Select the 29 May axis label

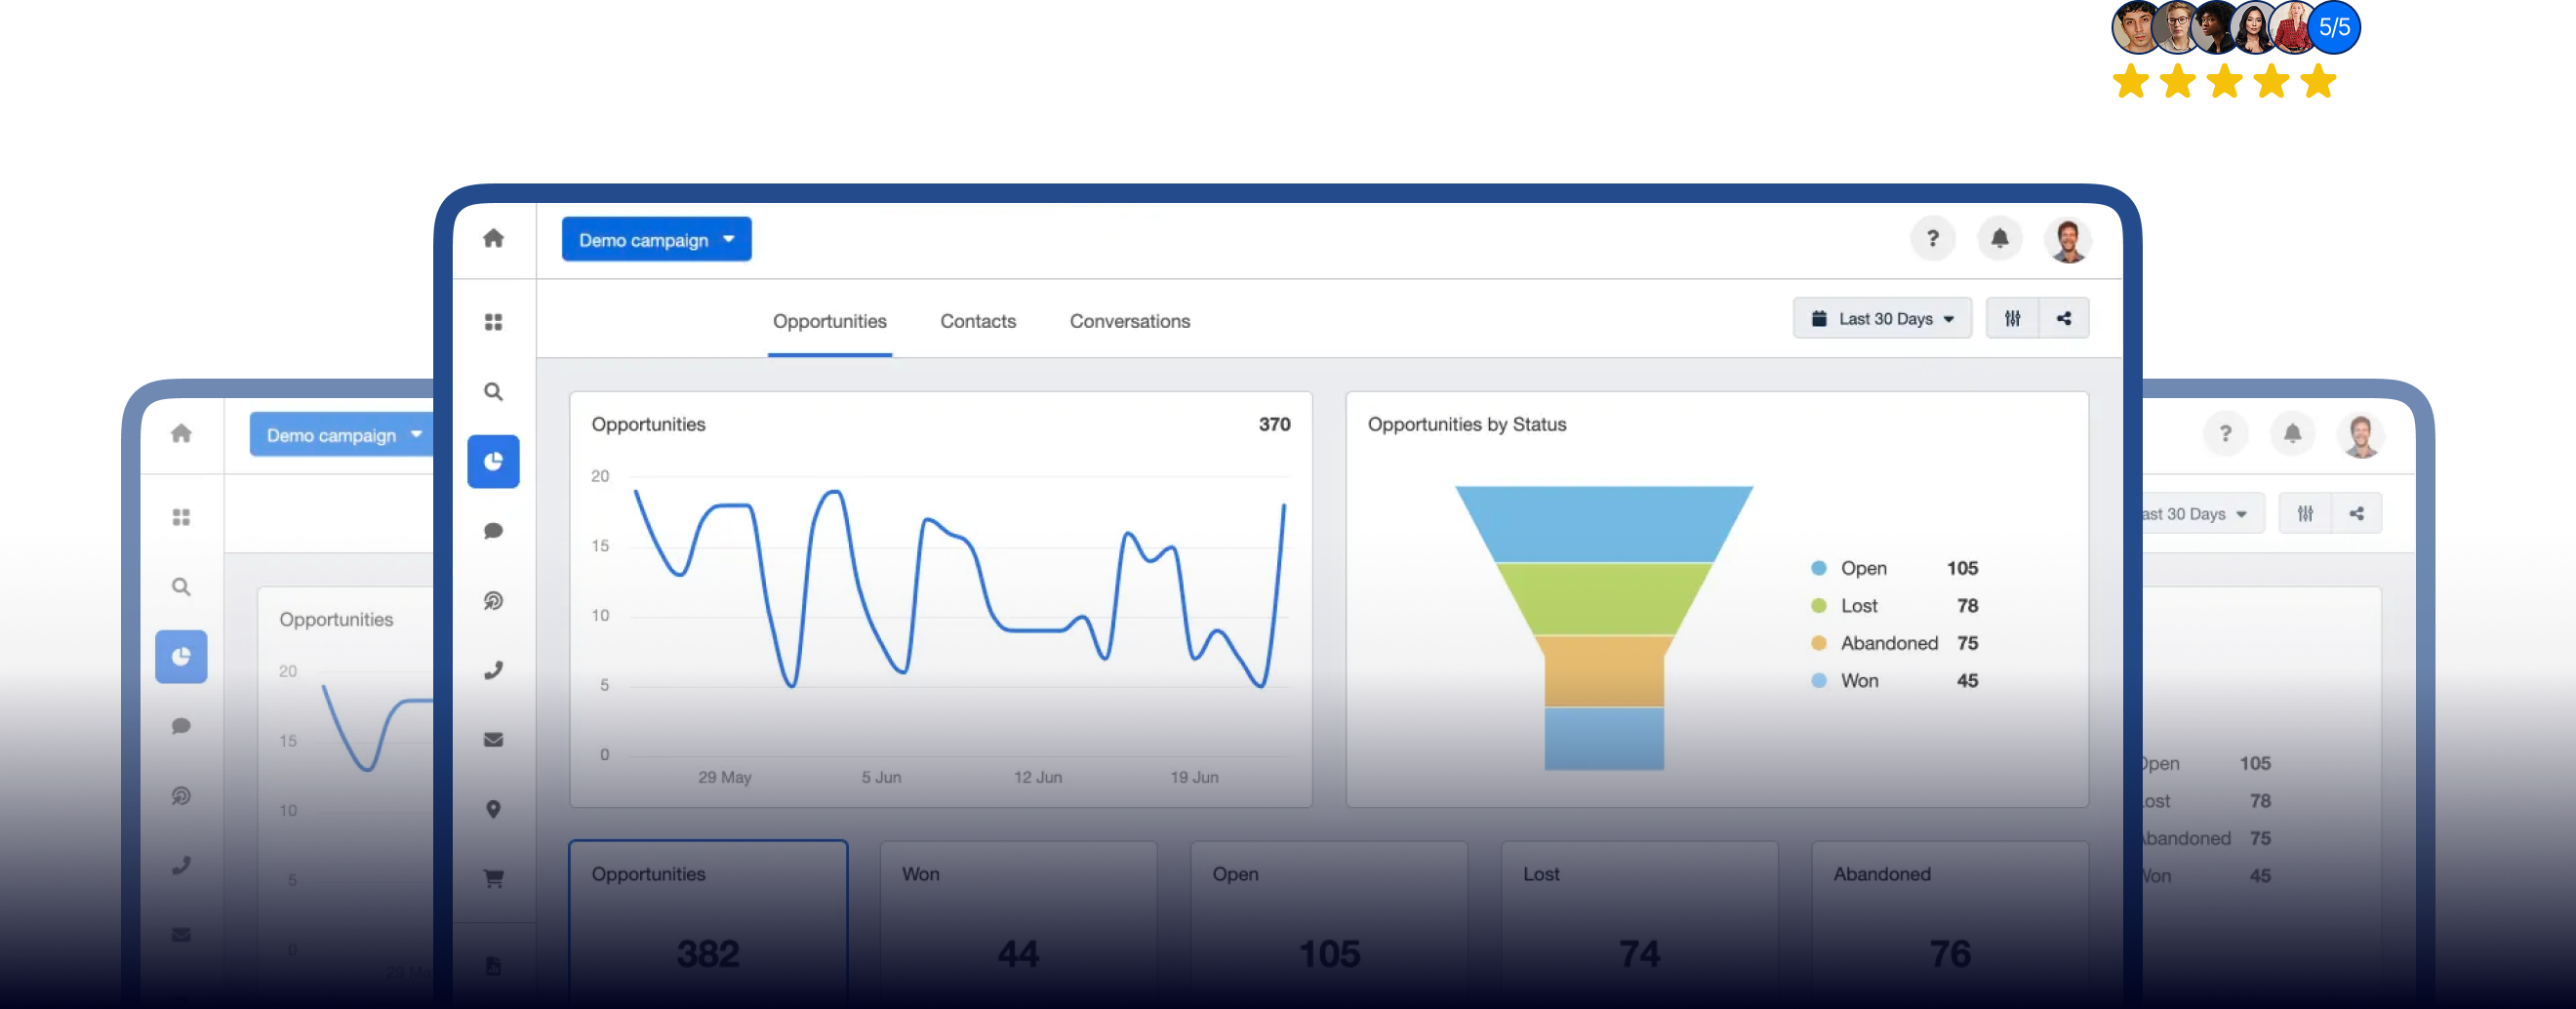[x=724, y=777]
